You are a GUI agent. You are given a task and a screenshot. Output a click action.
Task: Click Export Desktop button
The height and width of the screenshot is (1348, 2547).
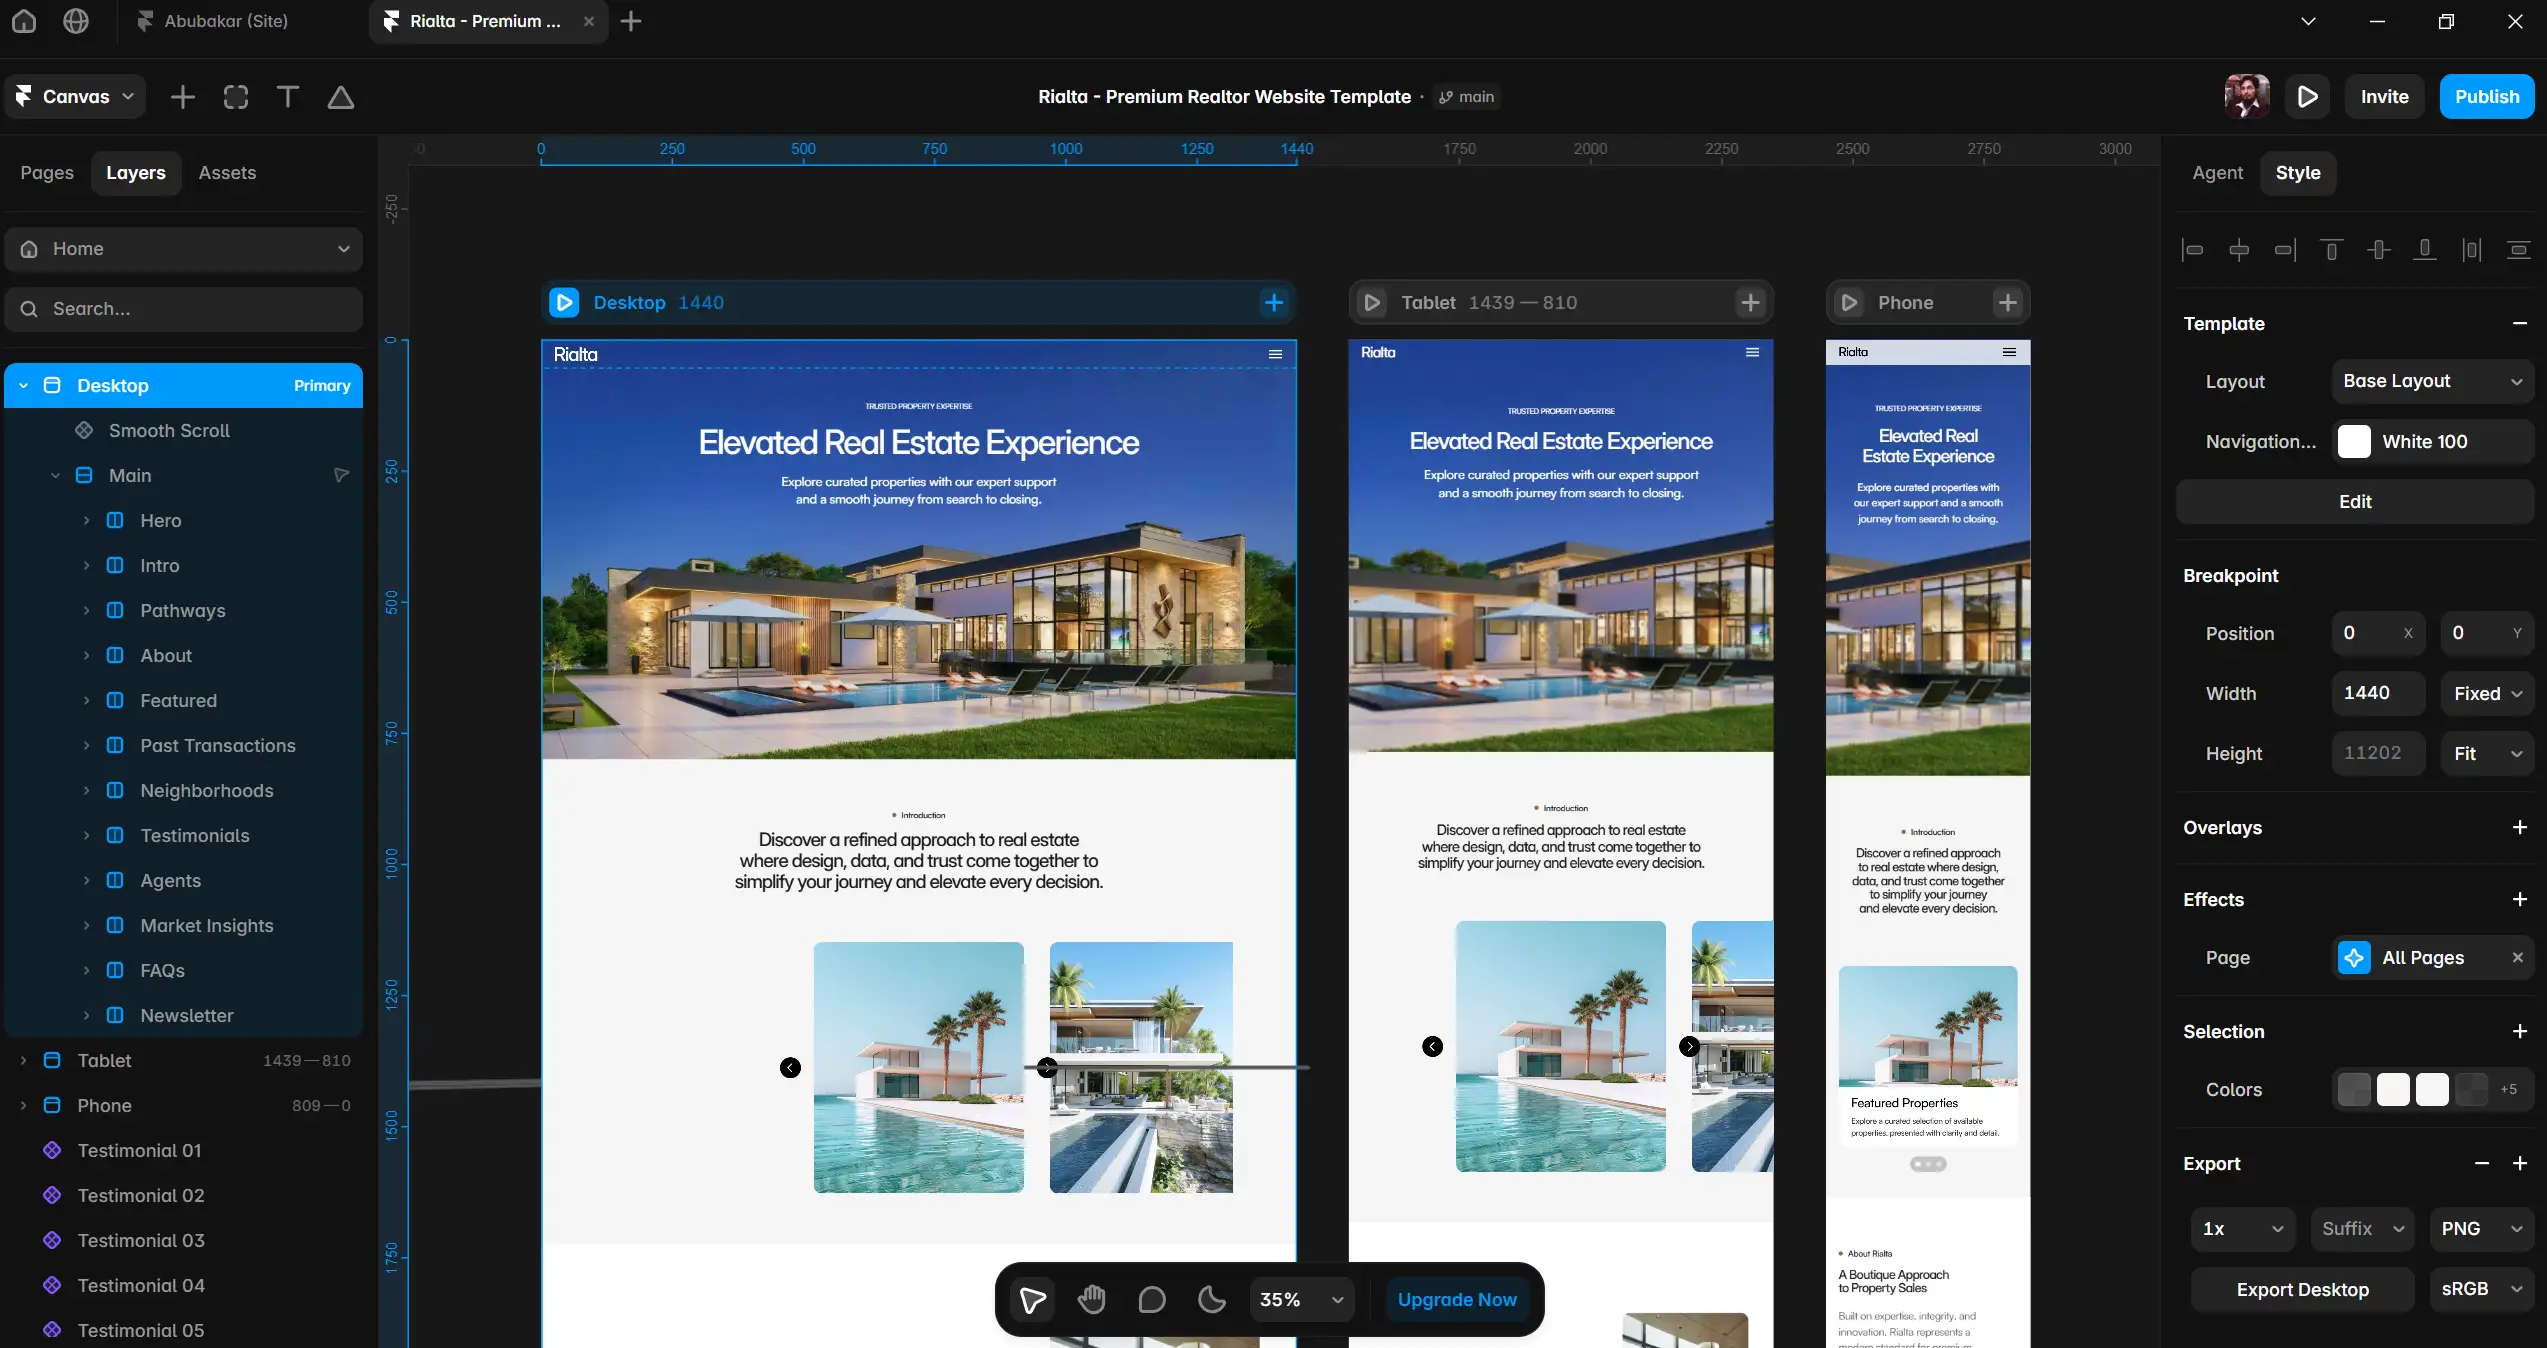pos(2302,1289)
